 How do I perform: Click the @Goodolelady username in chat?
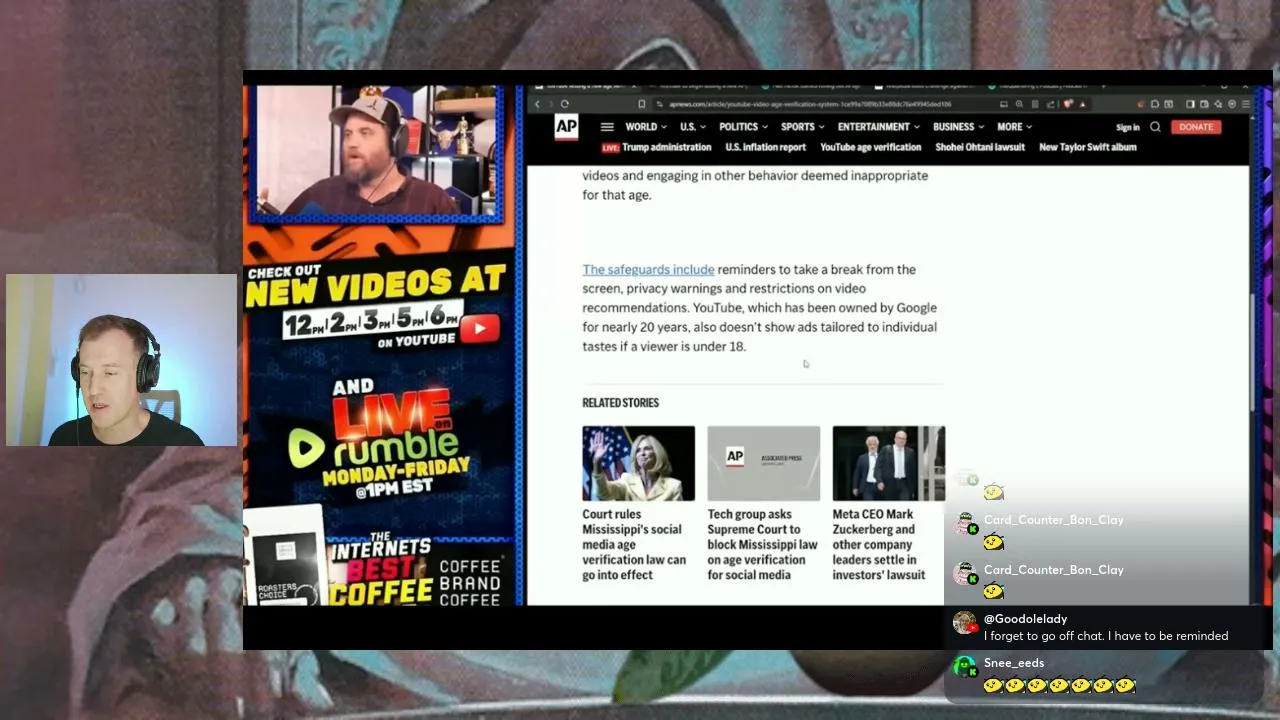[x=1025, y=619]
